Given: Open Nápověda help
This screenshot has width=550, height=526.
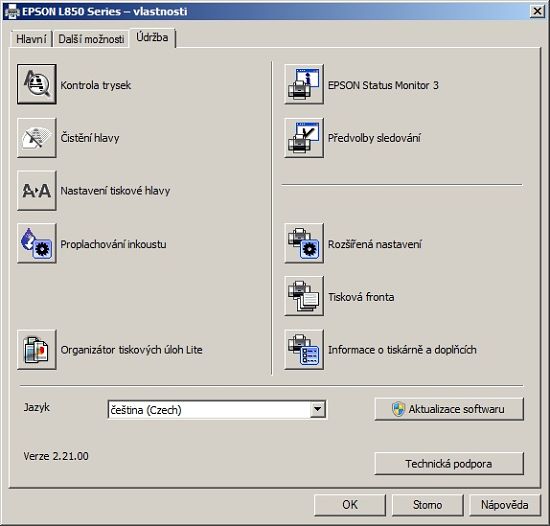Looking at the screenshot, I should point(505,505).
